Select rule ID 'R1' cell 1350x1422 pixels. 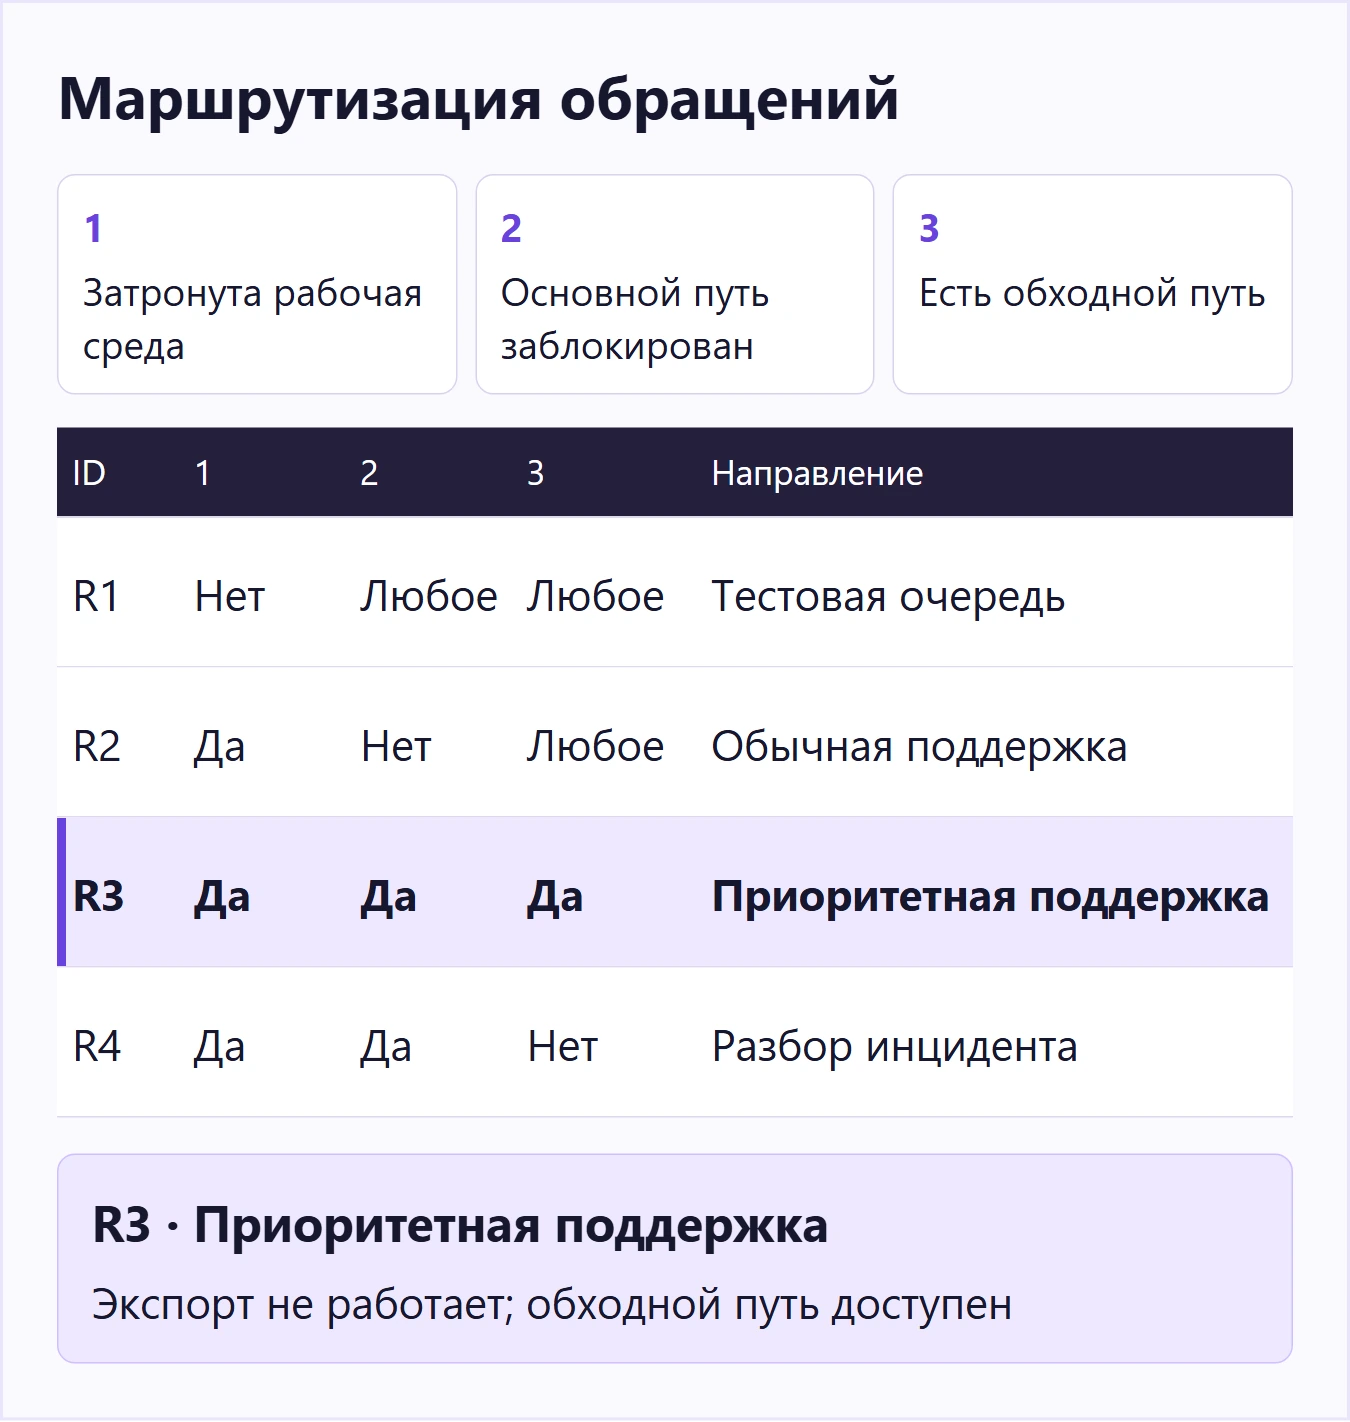tap(96, 597)
